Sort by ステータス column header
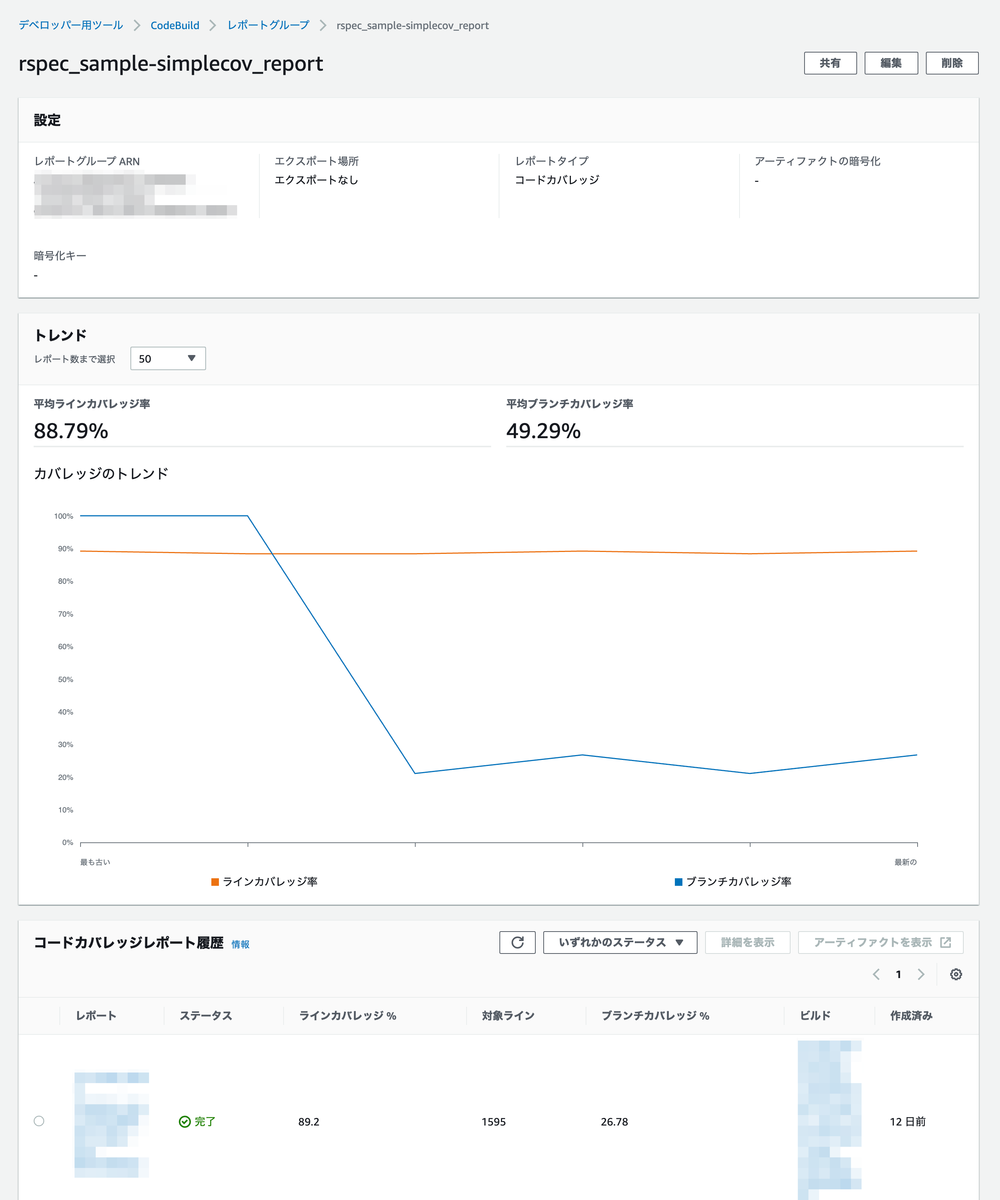1000x1200 pixels. [x=206, y=1015]
